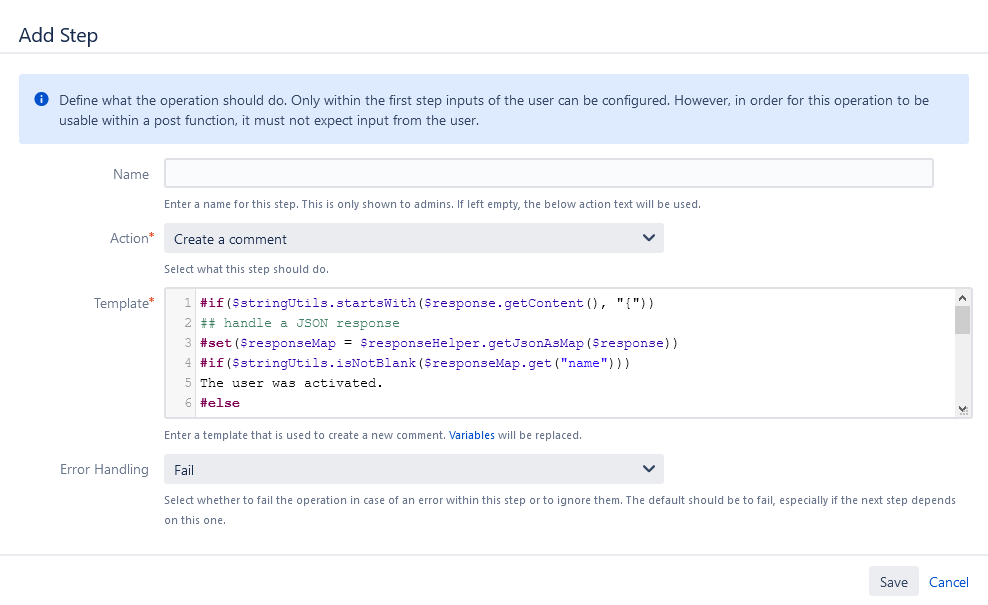The image size is (988, 605).
Task: Click the Cancel link
Action: pos(948,582)
